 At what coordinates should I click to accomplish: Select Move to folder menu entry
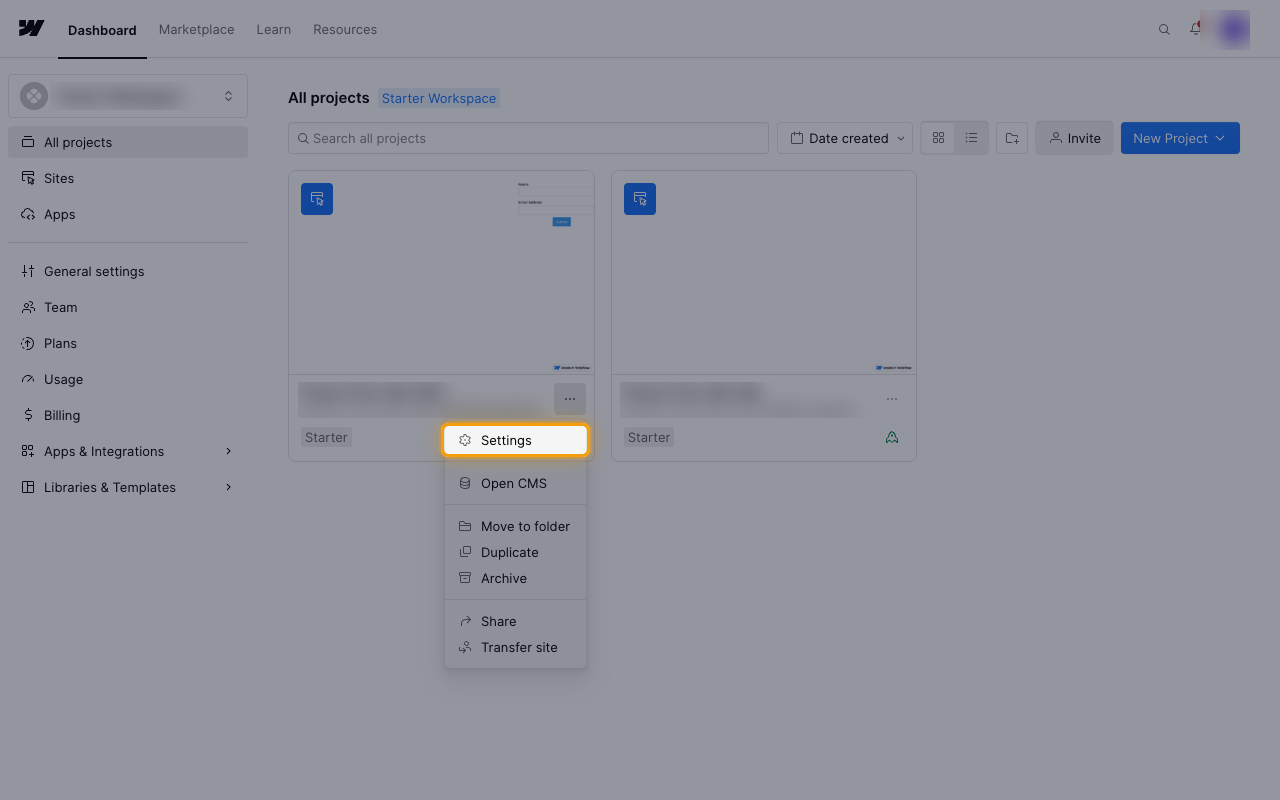(x=515, y=526)
